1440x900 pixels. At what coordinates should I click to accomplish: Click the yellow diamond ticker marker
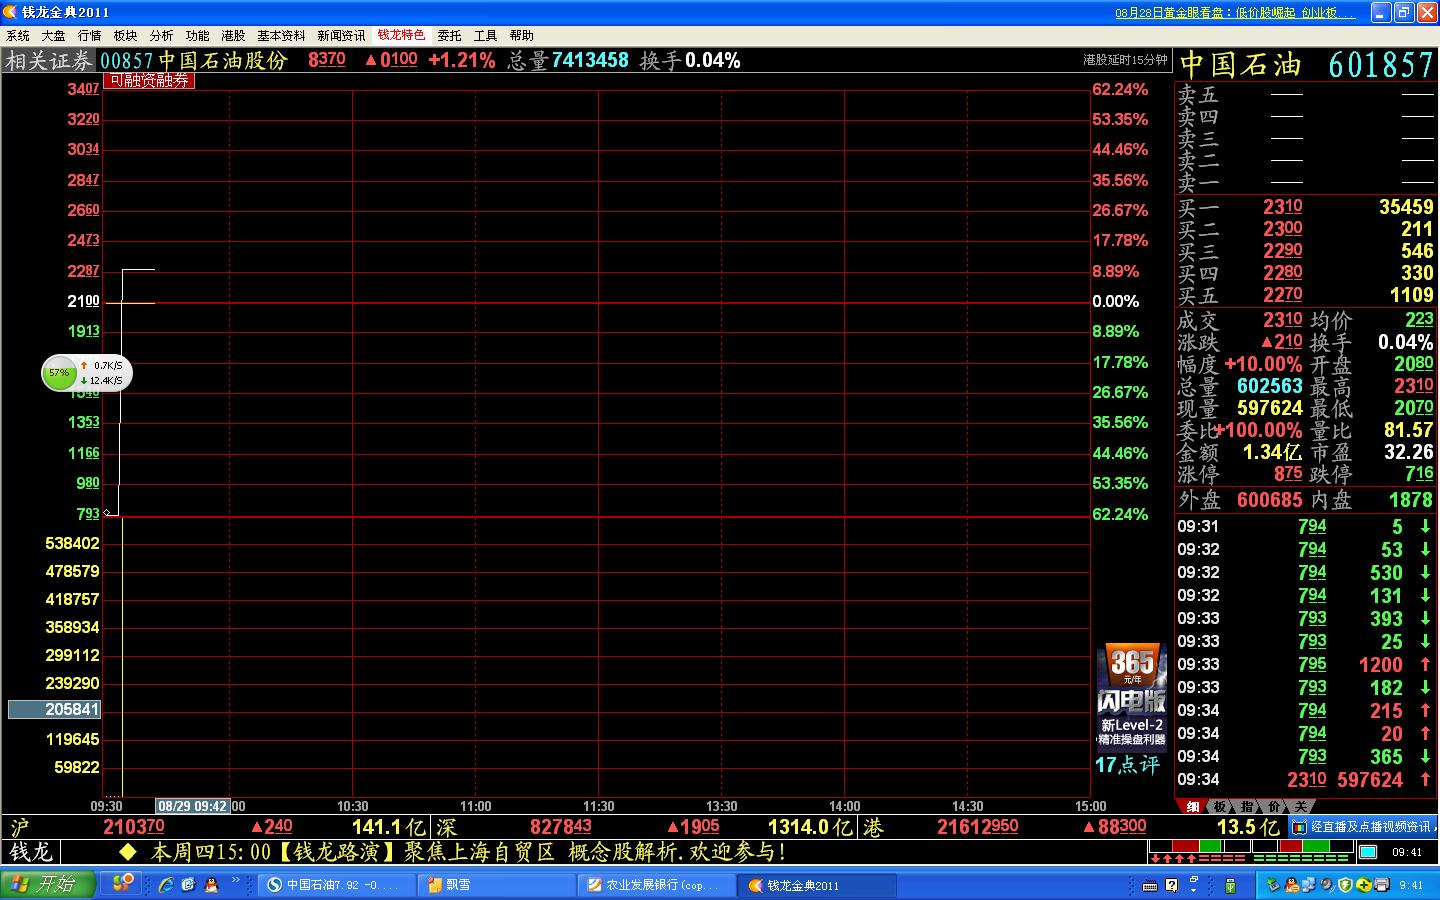[127, 852]
